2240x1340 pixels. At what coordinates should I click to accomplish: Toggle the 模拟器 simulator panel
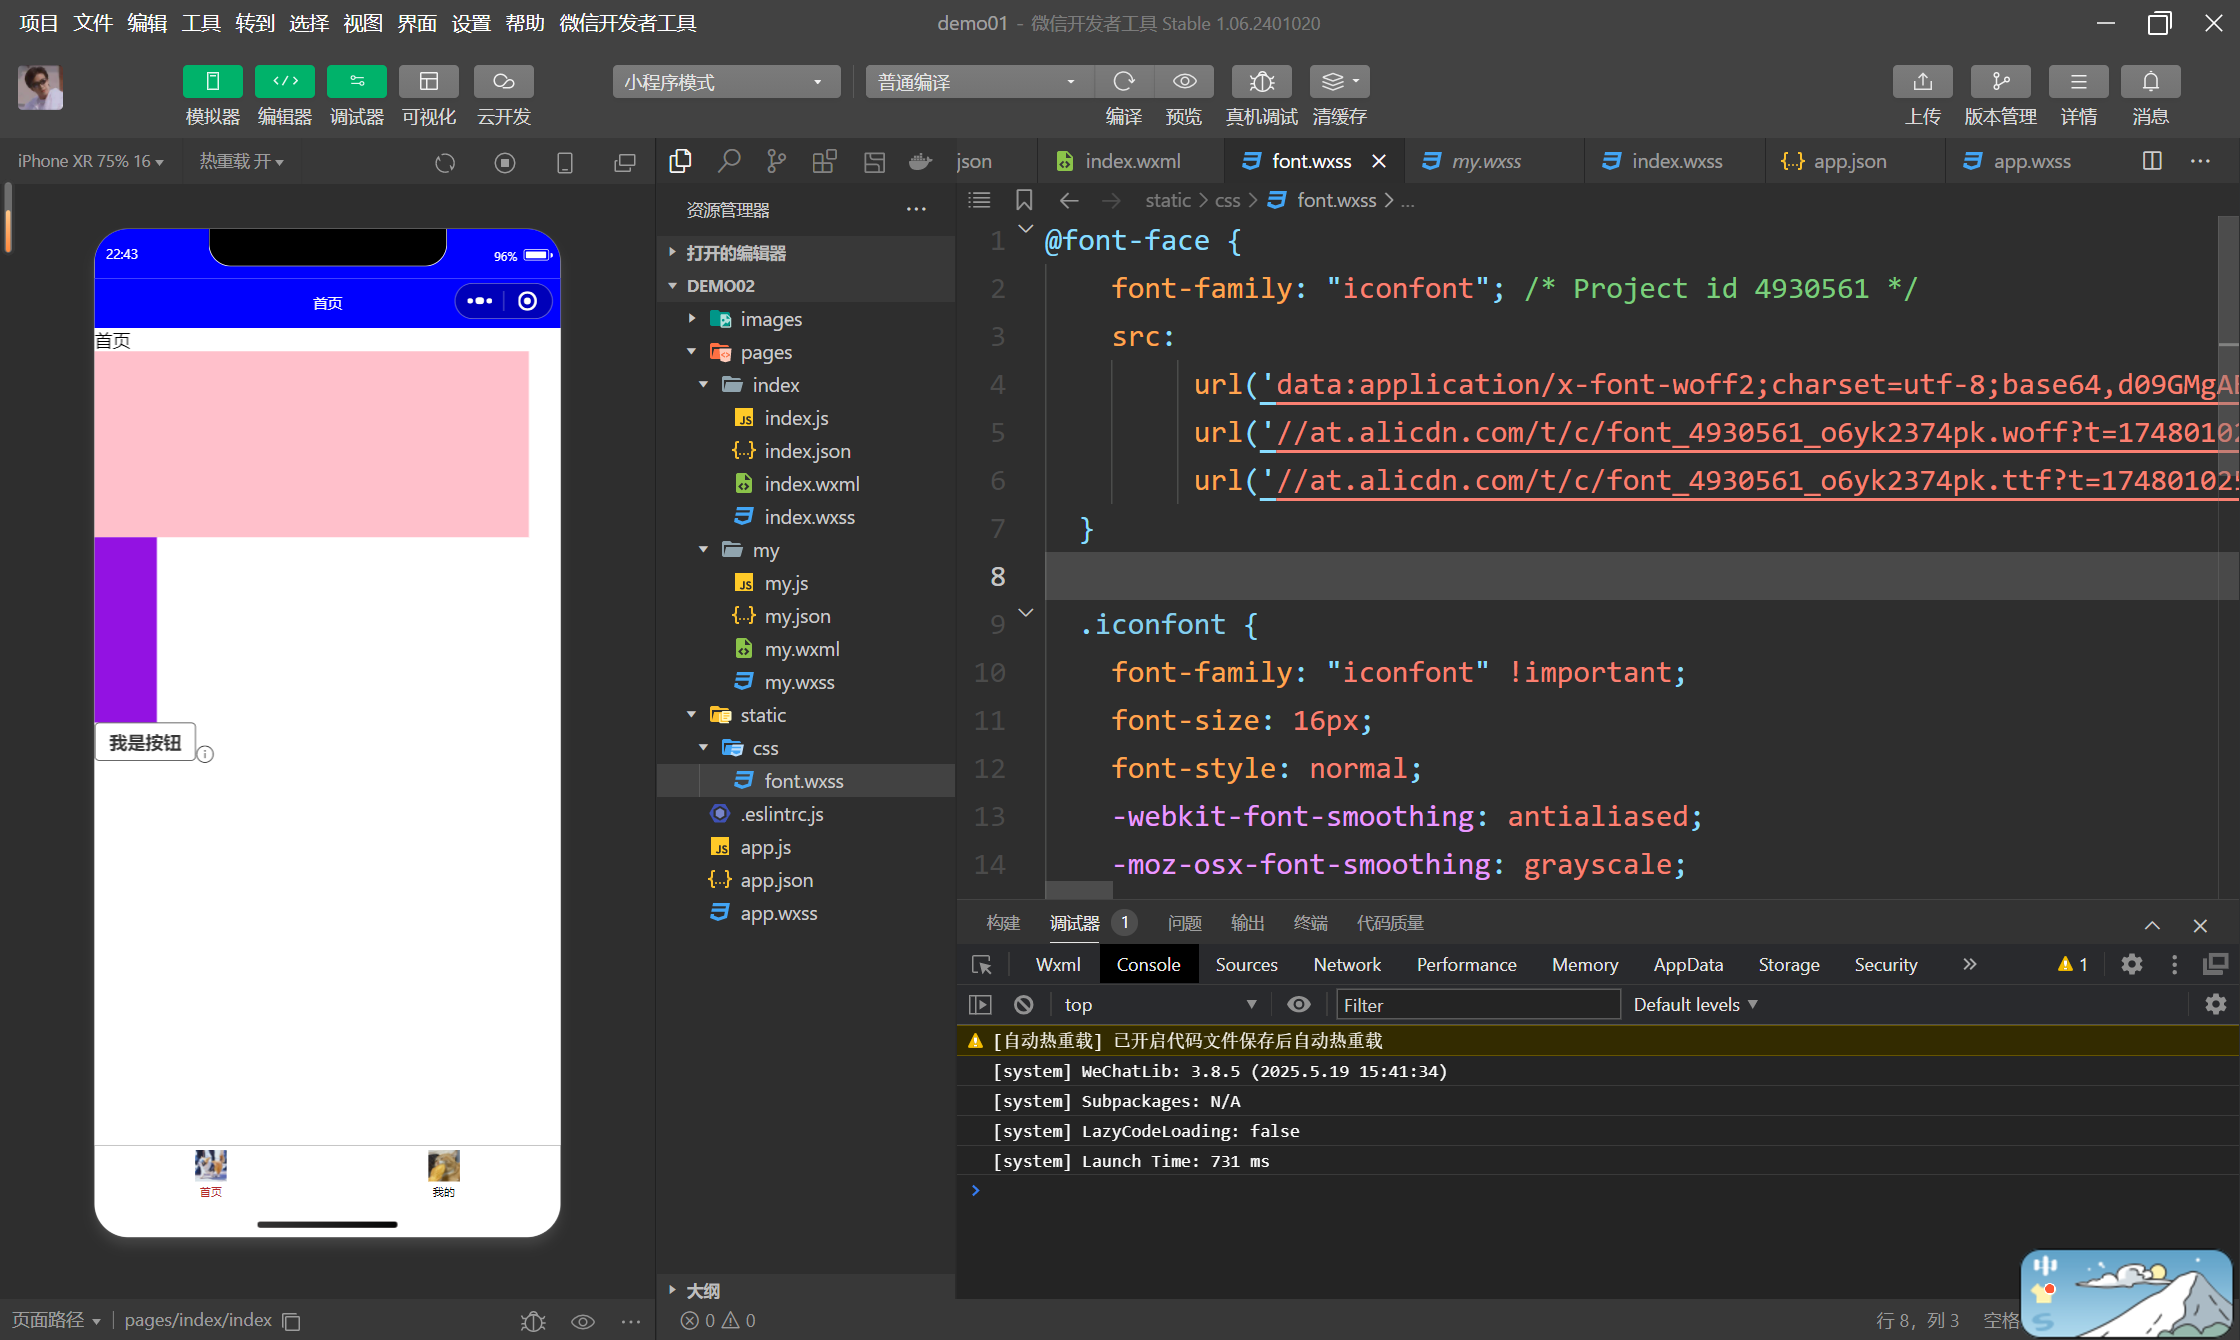212,82
